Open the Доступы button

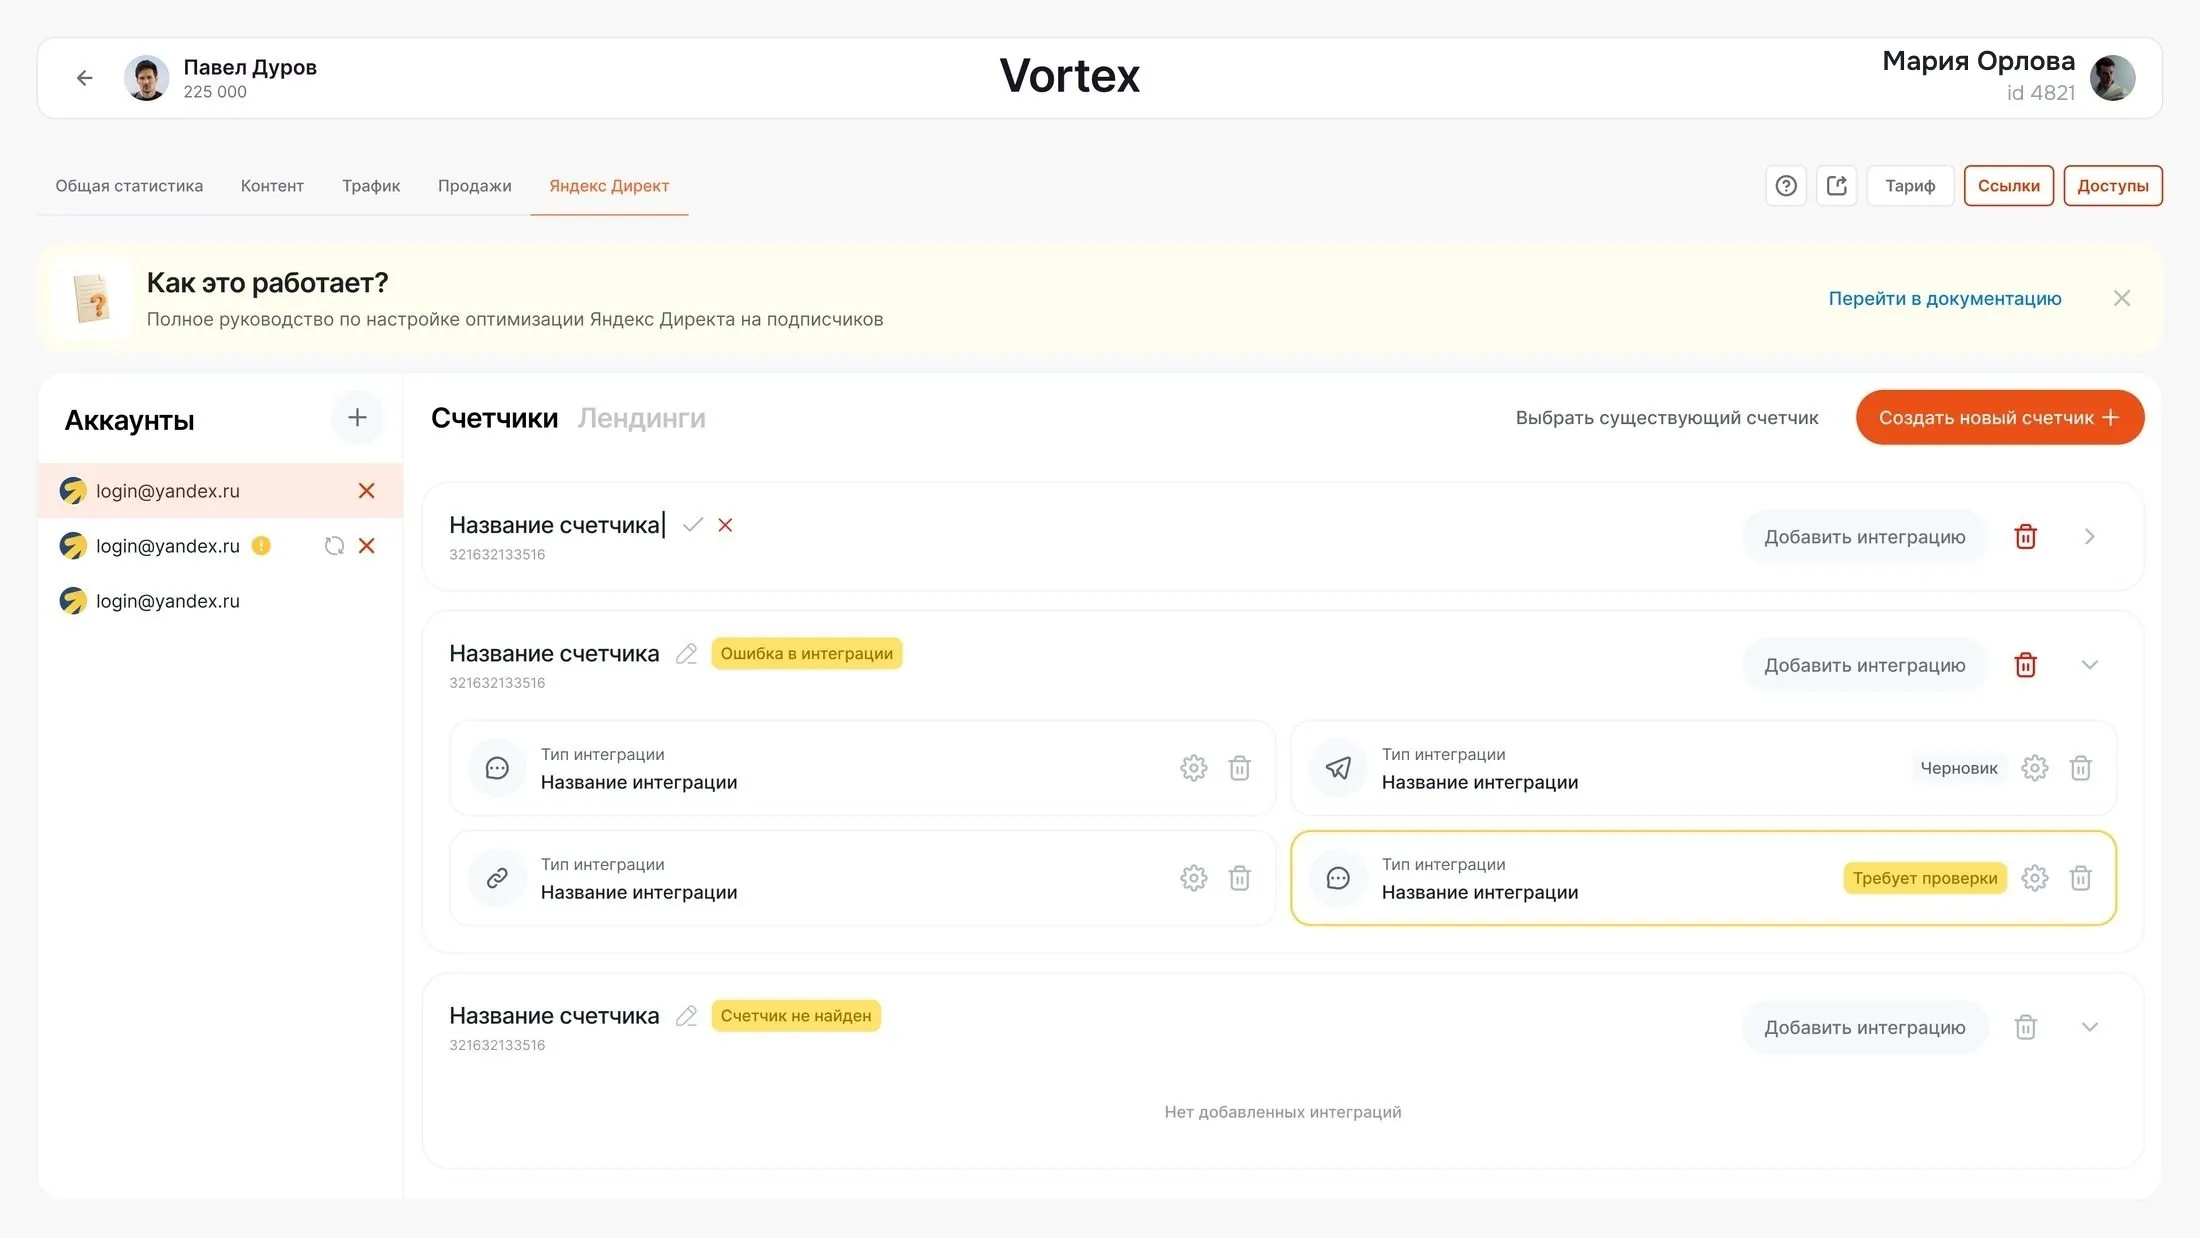[2113, 186]
